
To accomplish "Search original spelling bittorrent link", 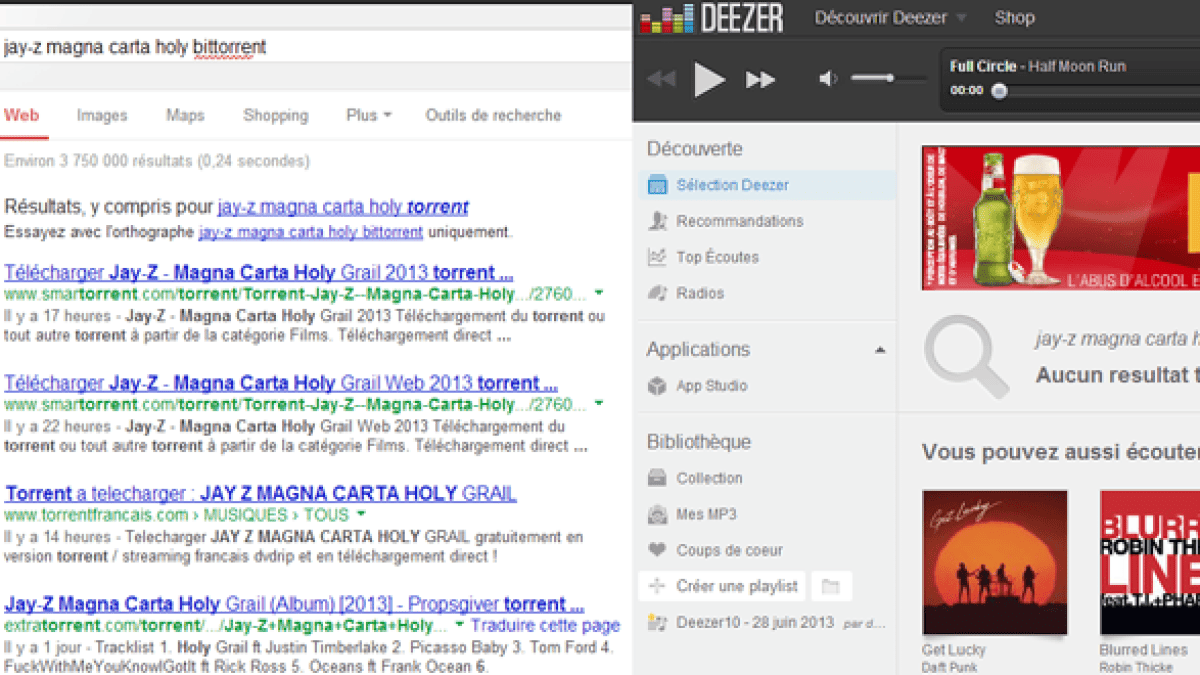I will (x=311, y=232).
